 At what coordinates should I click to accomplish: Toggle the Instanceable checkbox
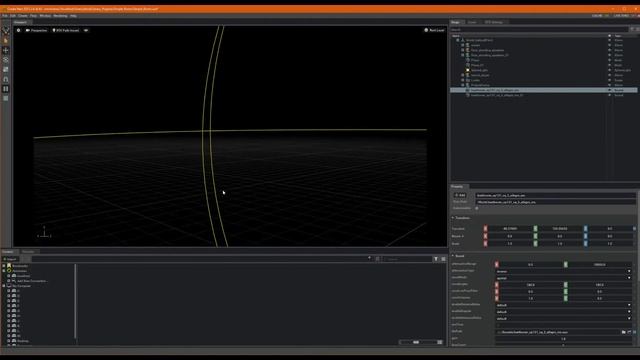click(476, 208)
